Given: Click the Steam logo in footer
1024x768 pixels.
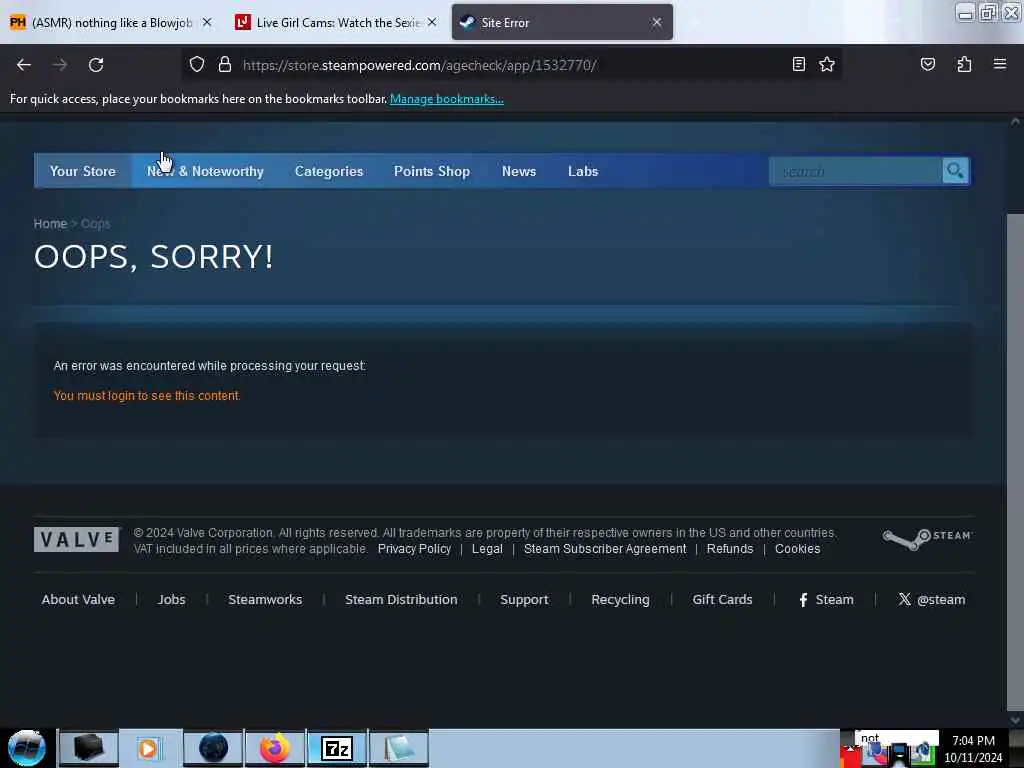Looking at the screenshot, I should pyautogui.click(x=927, y=539).
